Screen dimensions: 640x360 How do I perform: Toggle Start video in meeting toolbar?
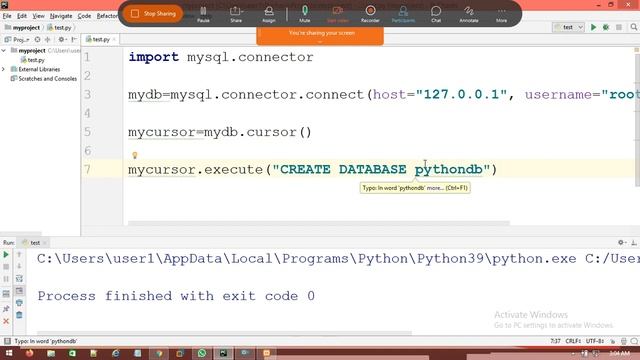coord(338,14)
